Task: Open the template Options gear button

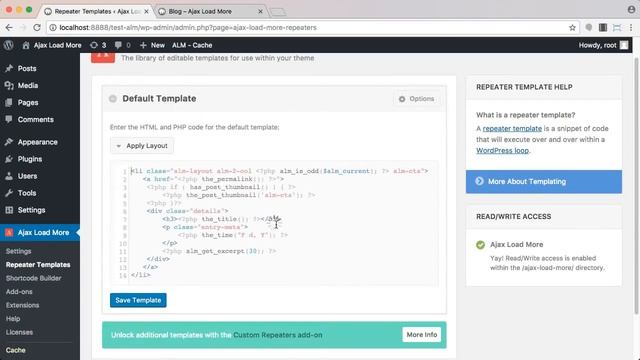Action: [x=417, y=99]
